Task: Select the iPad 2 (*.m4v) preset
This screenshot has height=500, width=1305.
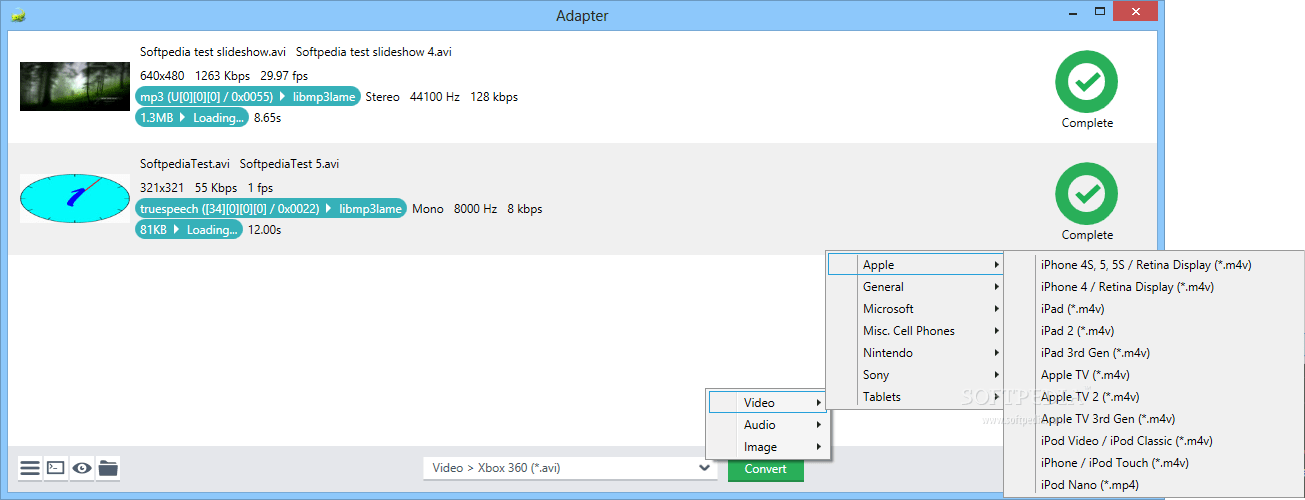Action: [1154, 331]
